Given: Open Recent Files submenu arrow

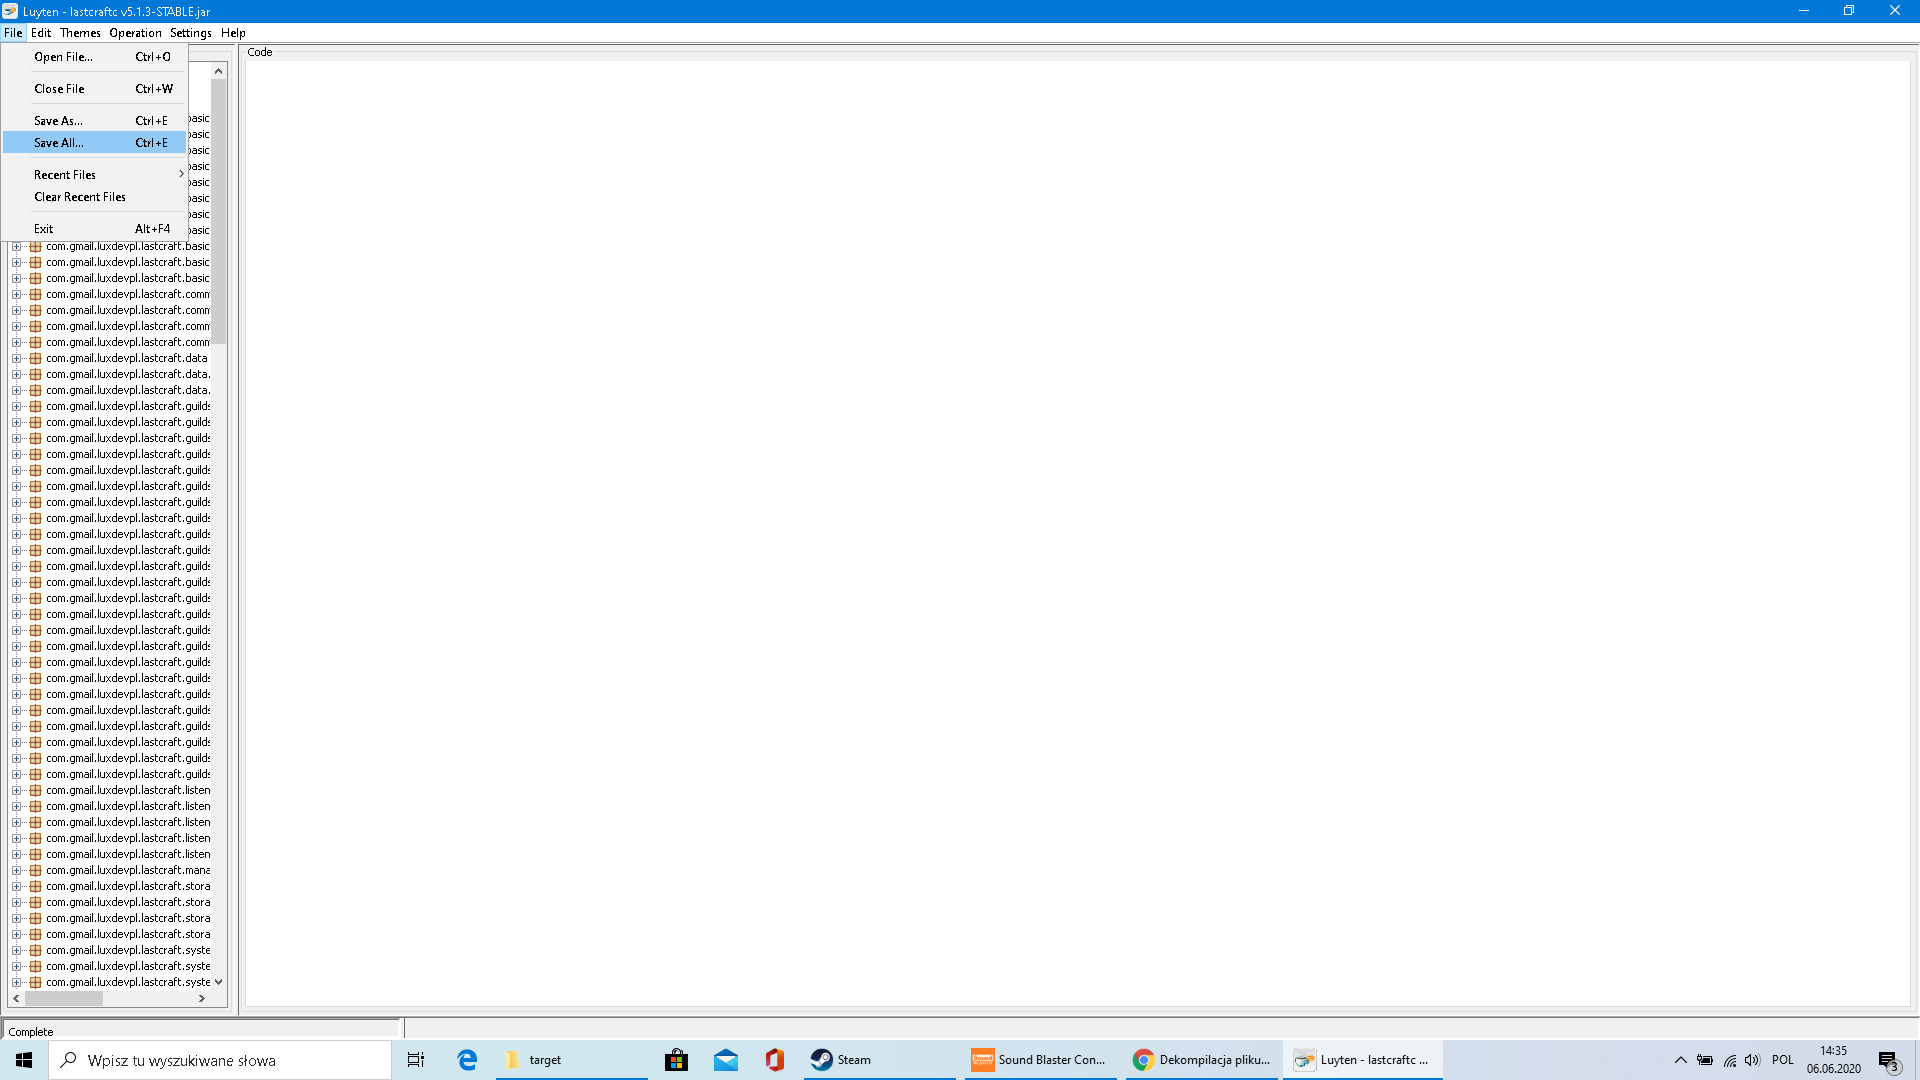Looking at the screenshot, I should (x=181, y=174).
